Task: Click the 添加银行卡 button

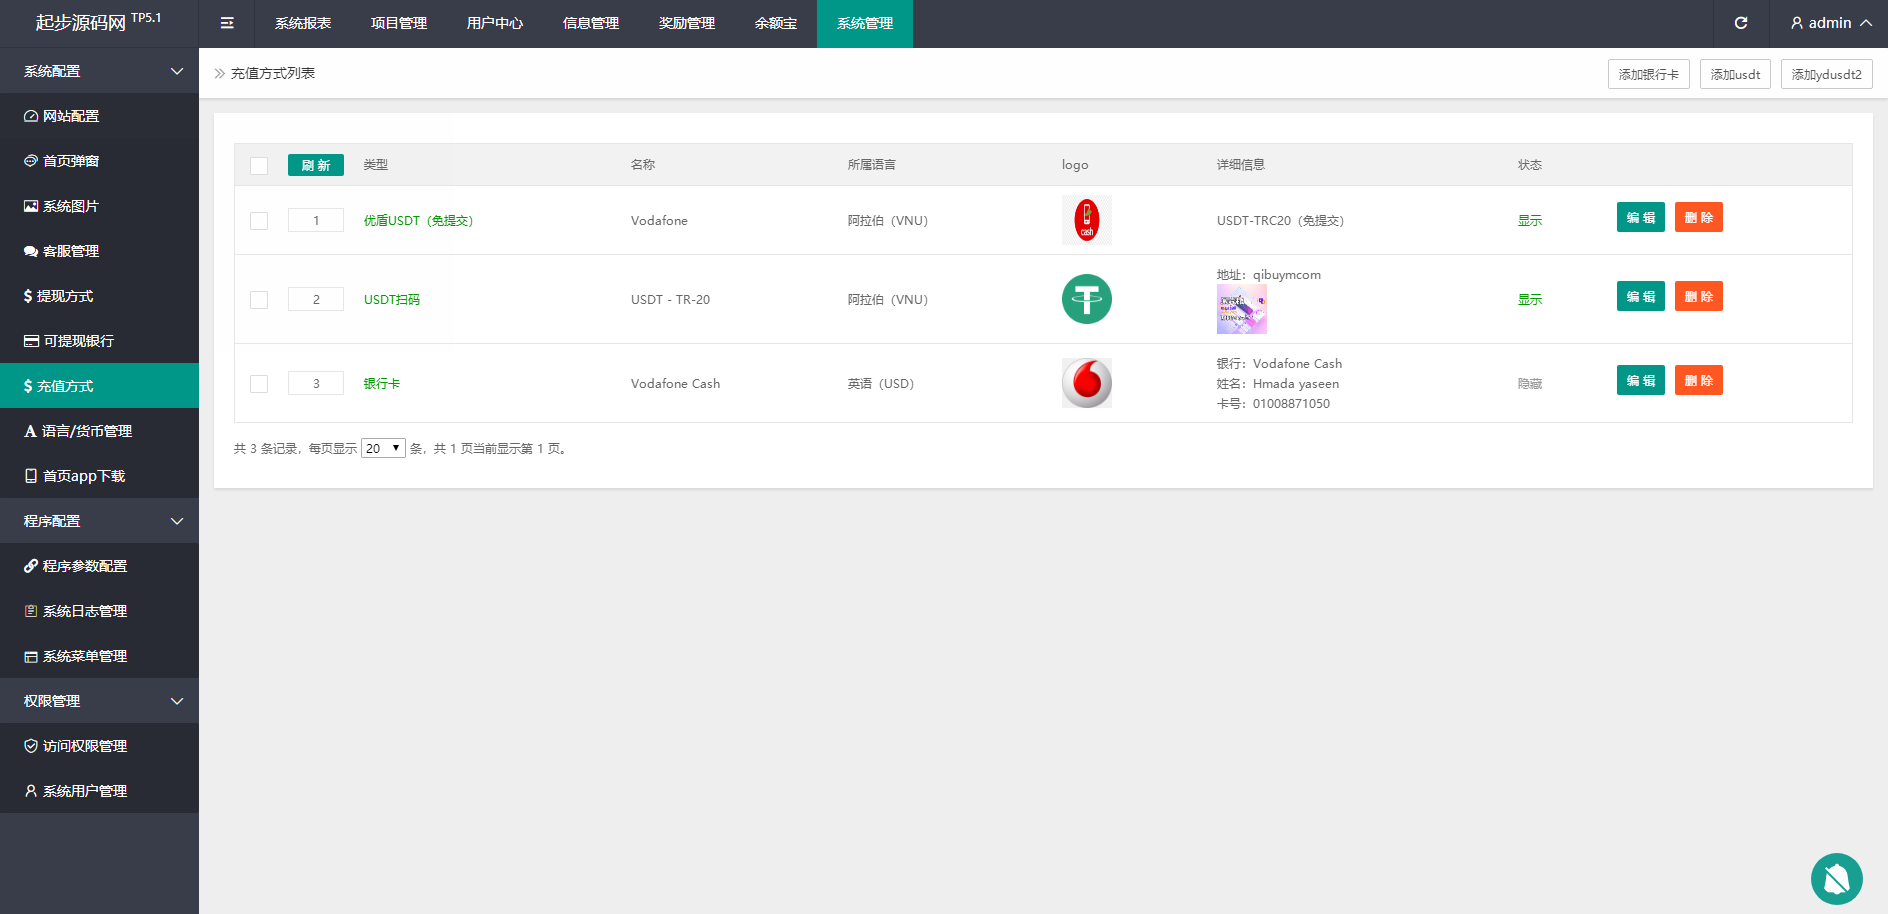Action: [x=1648, y=74]
